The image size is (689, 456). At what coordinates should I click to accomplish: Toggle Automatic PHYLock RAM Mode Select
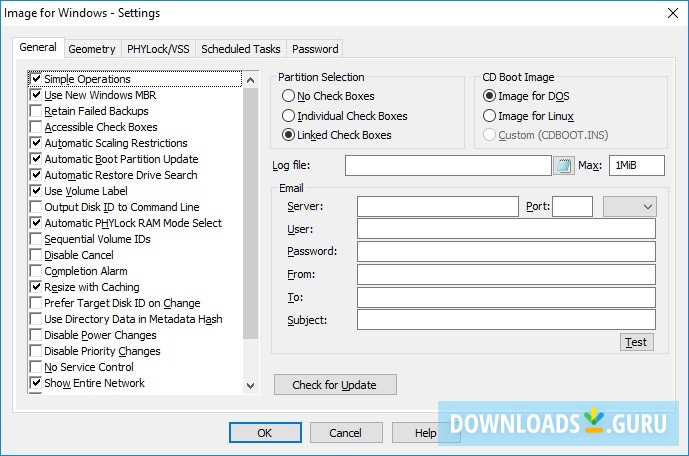36,223
